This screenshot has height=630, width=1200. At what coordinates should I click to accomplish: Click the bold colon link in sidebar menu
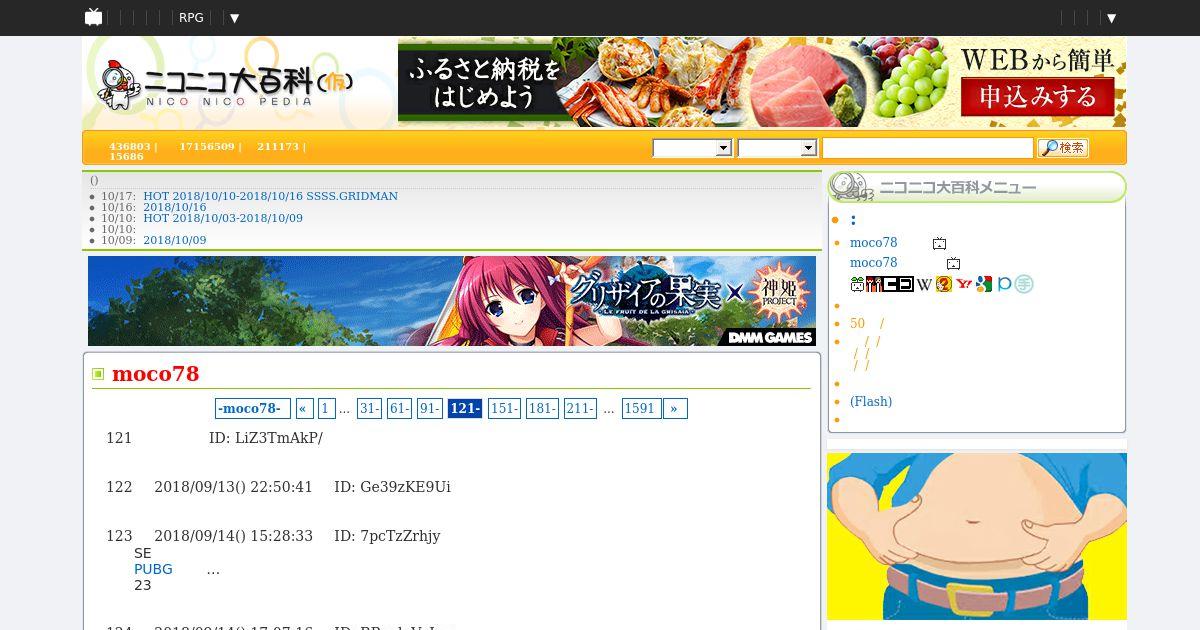pos(853,221)
